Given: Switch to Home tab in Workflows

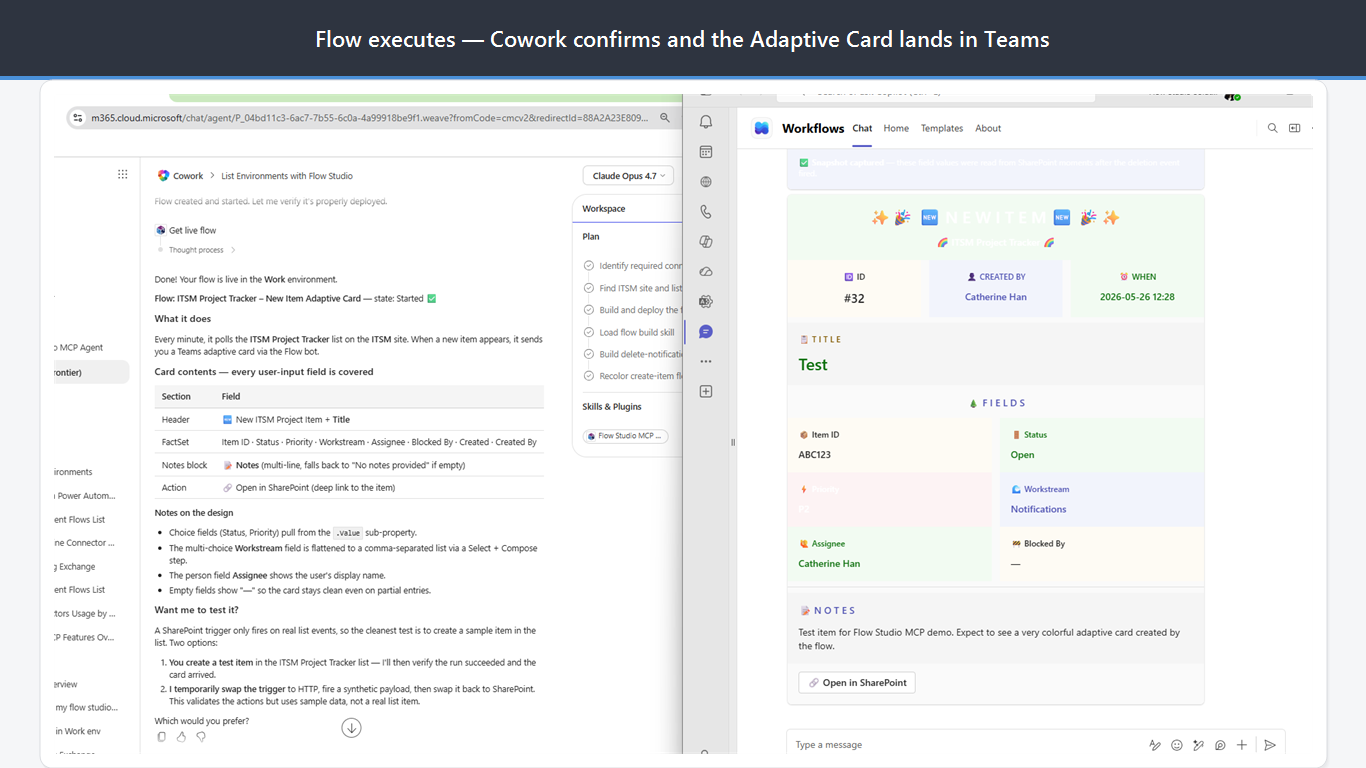Looking at the screenshot, I should pos(896,128).
